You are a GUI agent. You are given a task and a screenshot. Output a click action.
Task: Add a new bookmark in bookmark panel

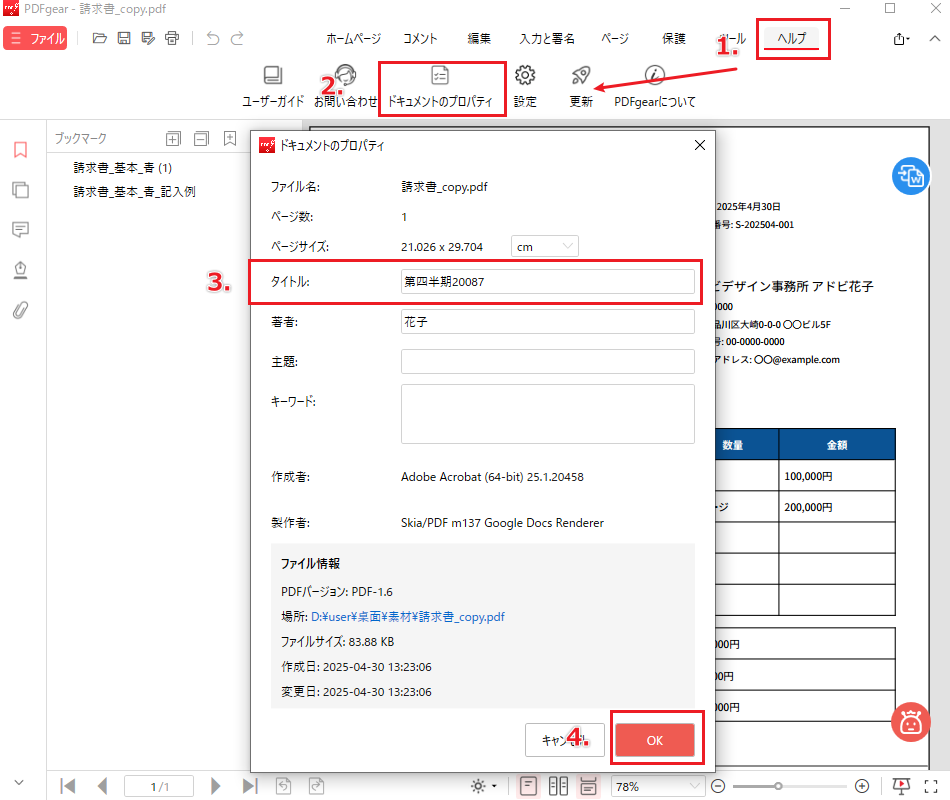[230, 138]
